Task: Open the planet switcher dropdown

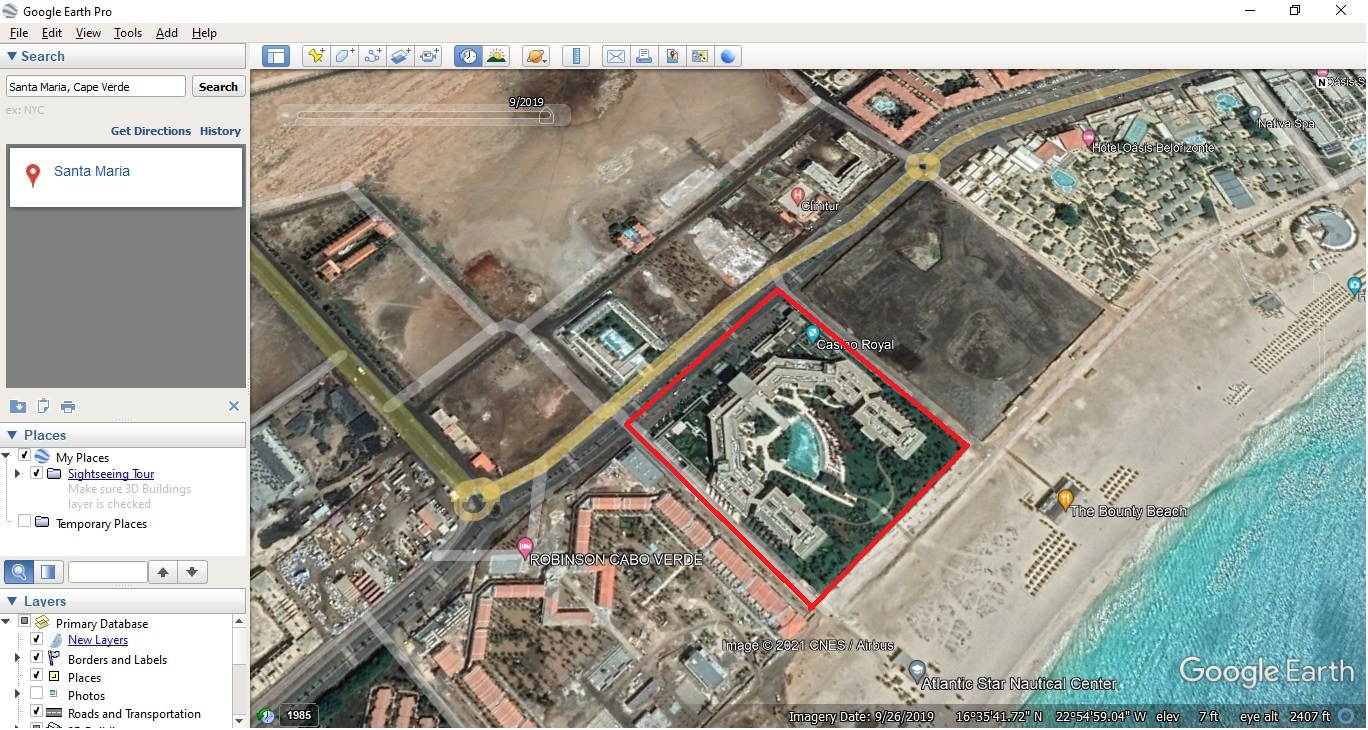Action: click(x=536, y=56)
